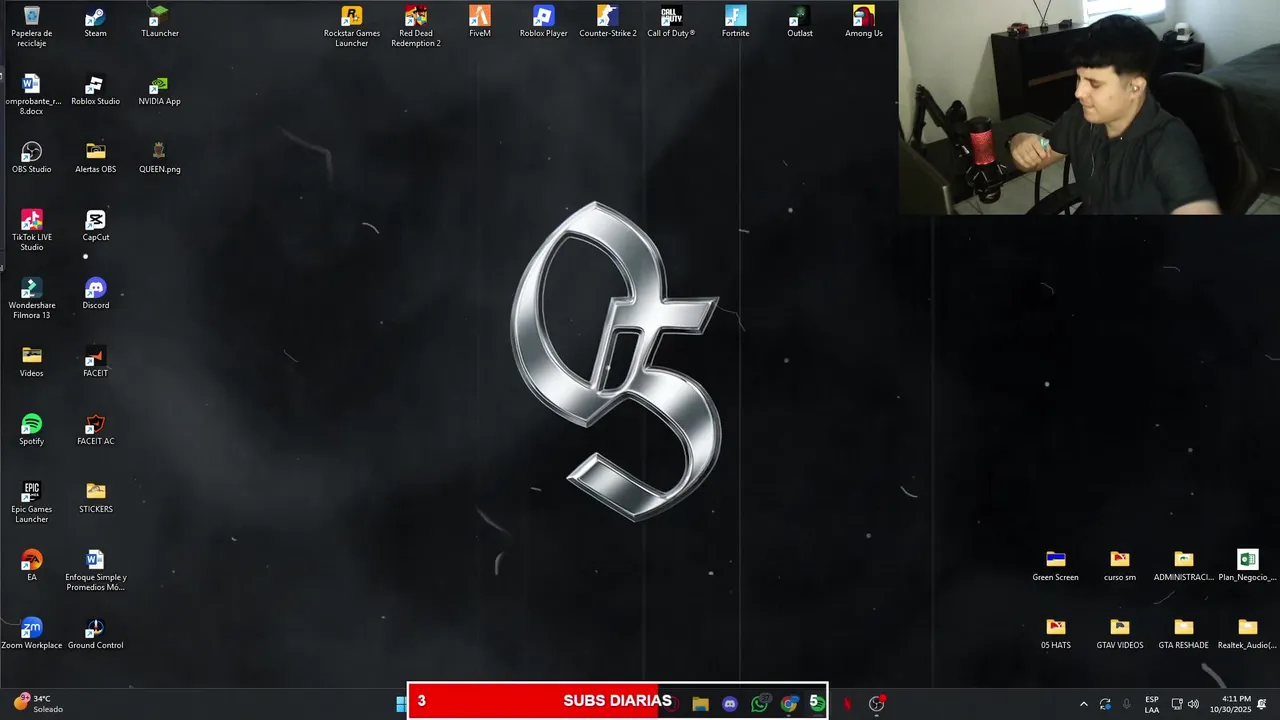Switch the ESP LAA input language
Viewport: 1280px width, 720px height.
pyautogui.click(x=1152, y=704)
